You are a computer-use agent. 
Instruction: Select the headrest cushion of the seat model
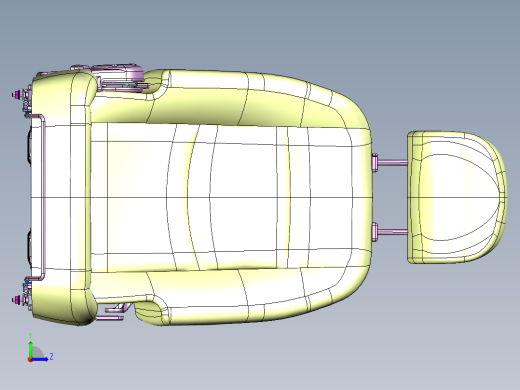click(457, 197)
